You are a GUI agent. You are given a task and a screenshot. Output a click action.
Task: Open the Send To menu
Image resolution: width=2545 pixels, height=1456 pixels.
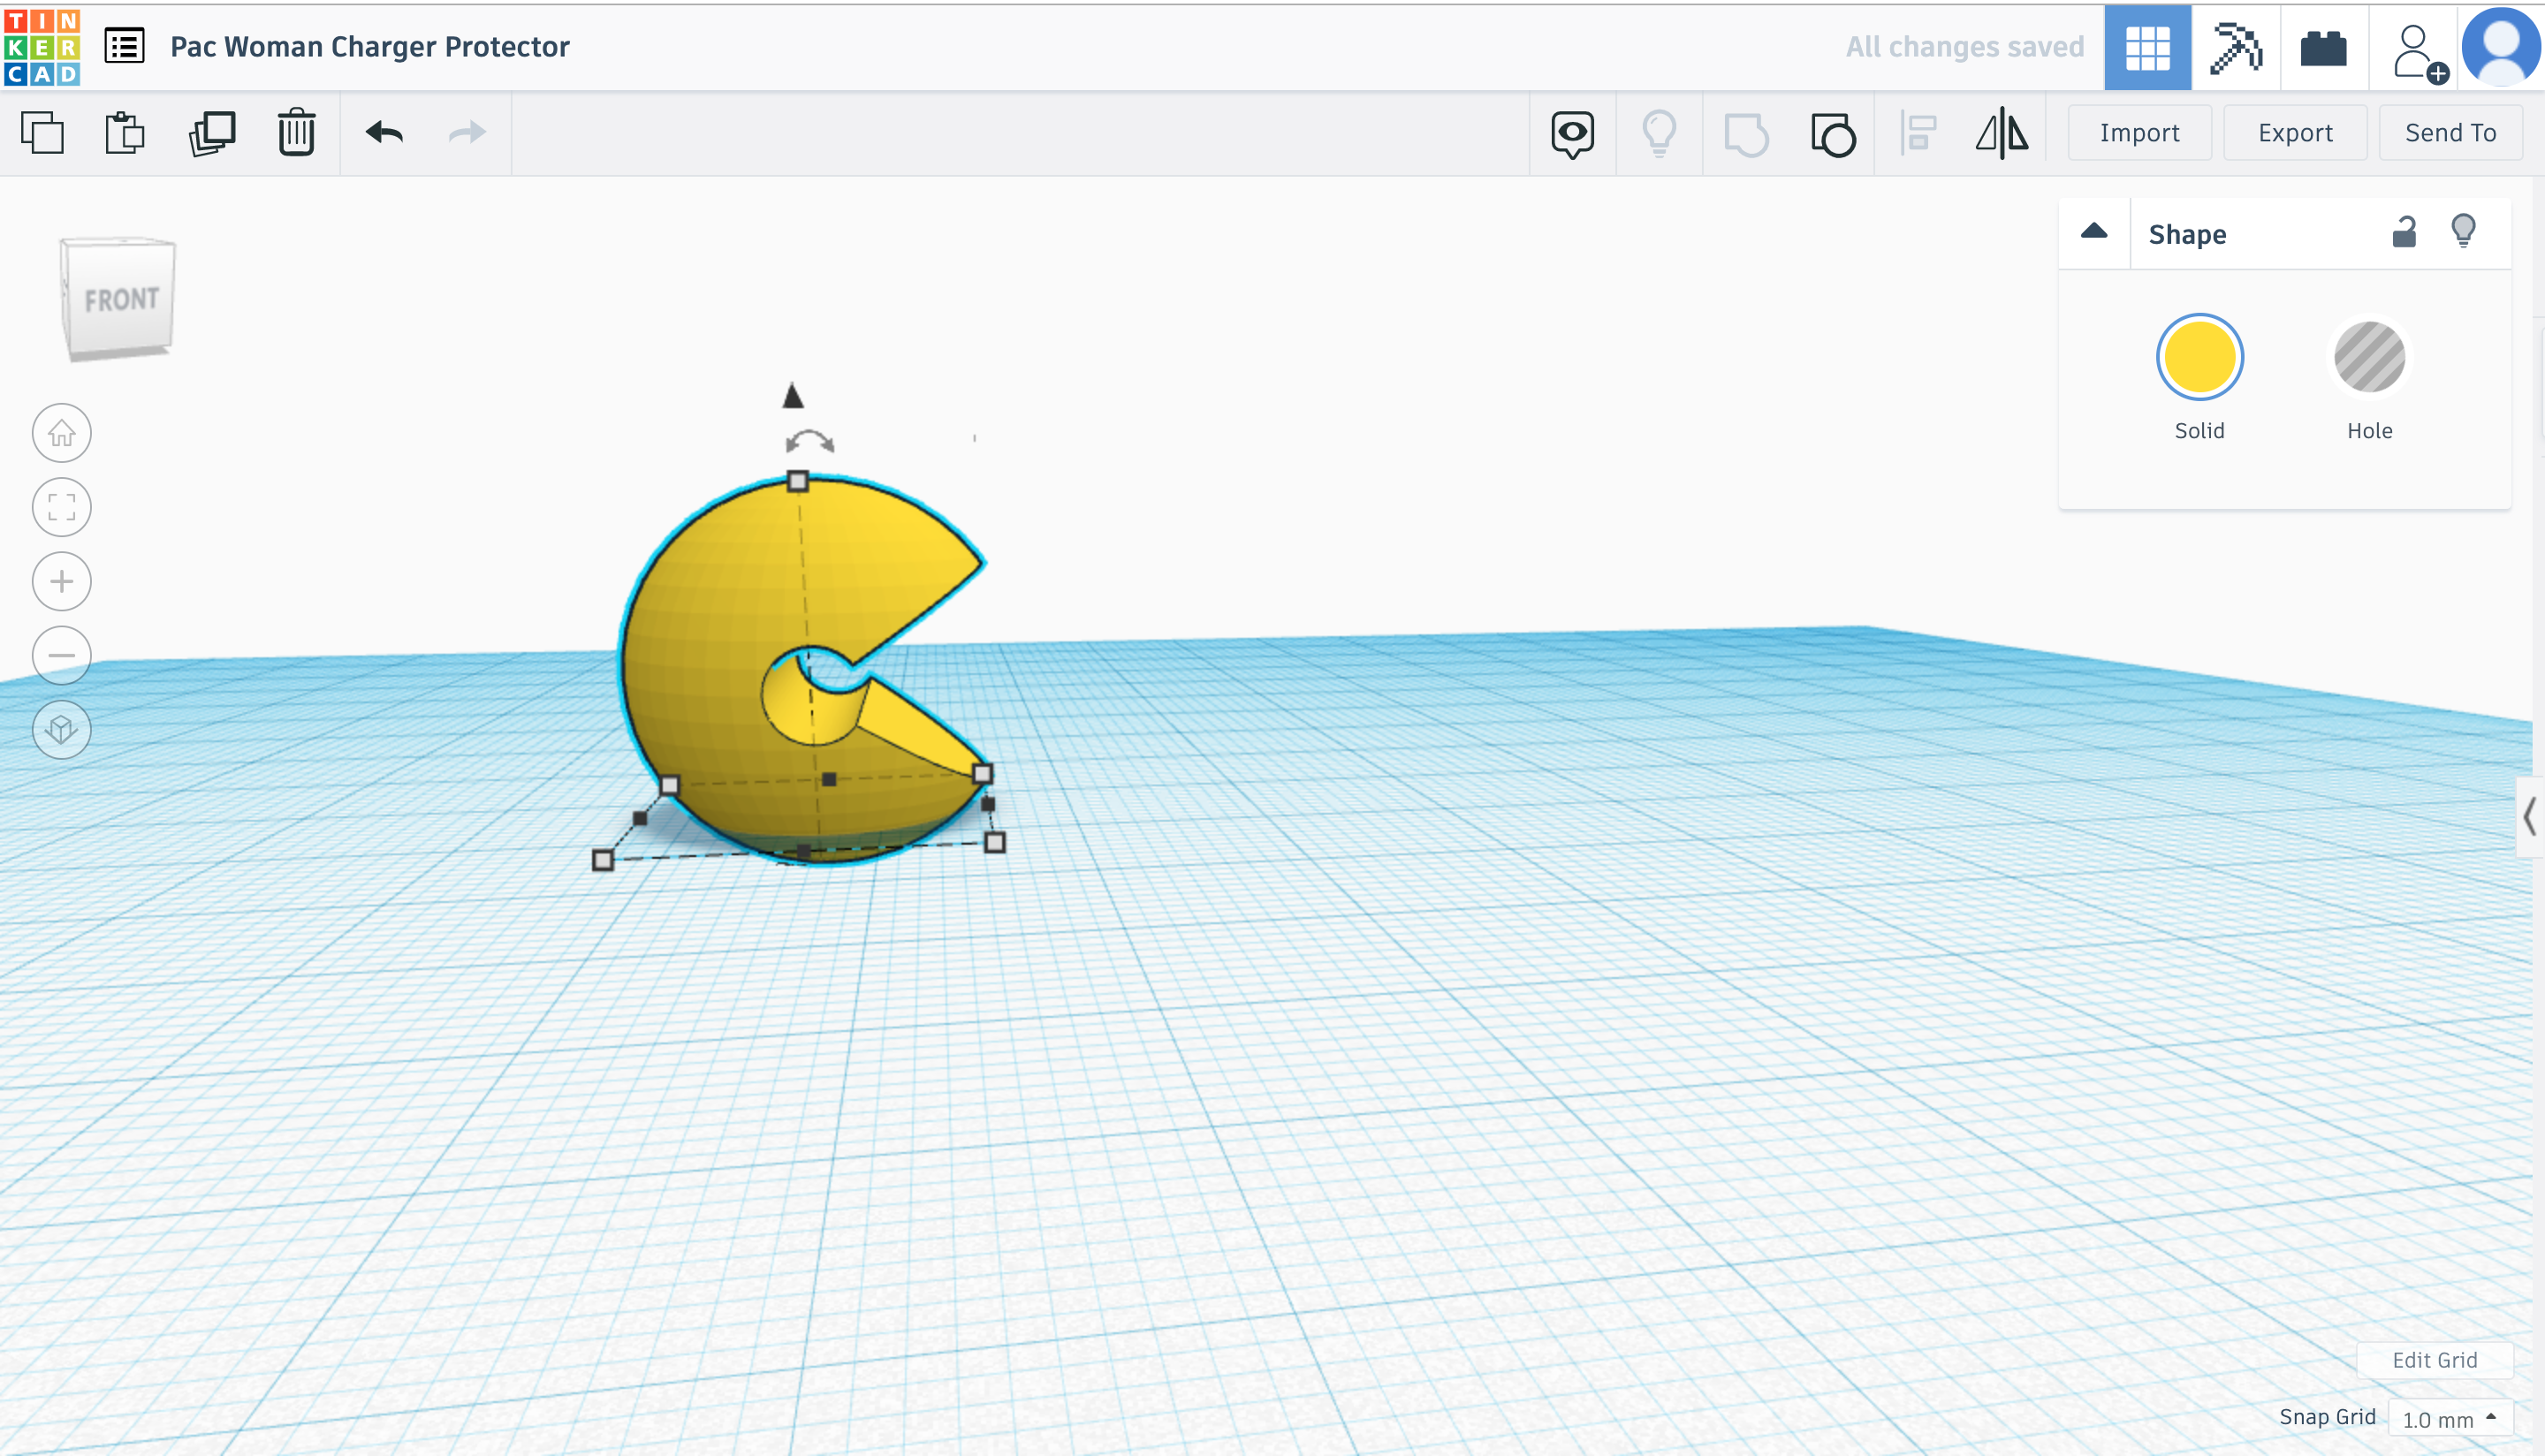[2450, 133]
